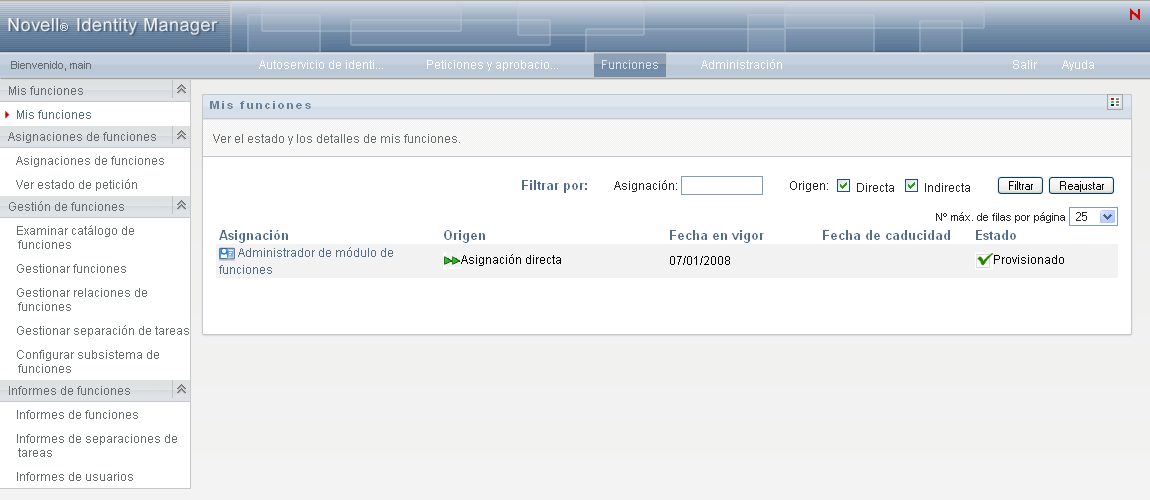Click the green arrows Asignación directa icon
The height and width of the screenshot is (500, 1150).
[452, 260]
